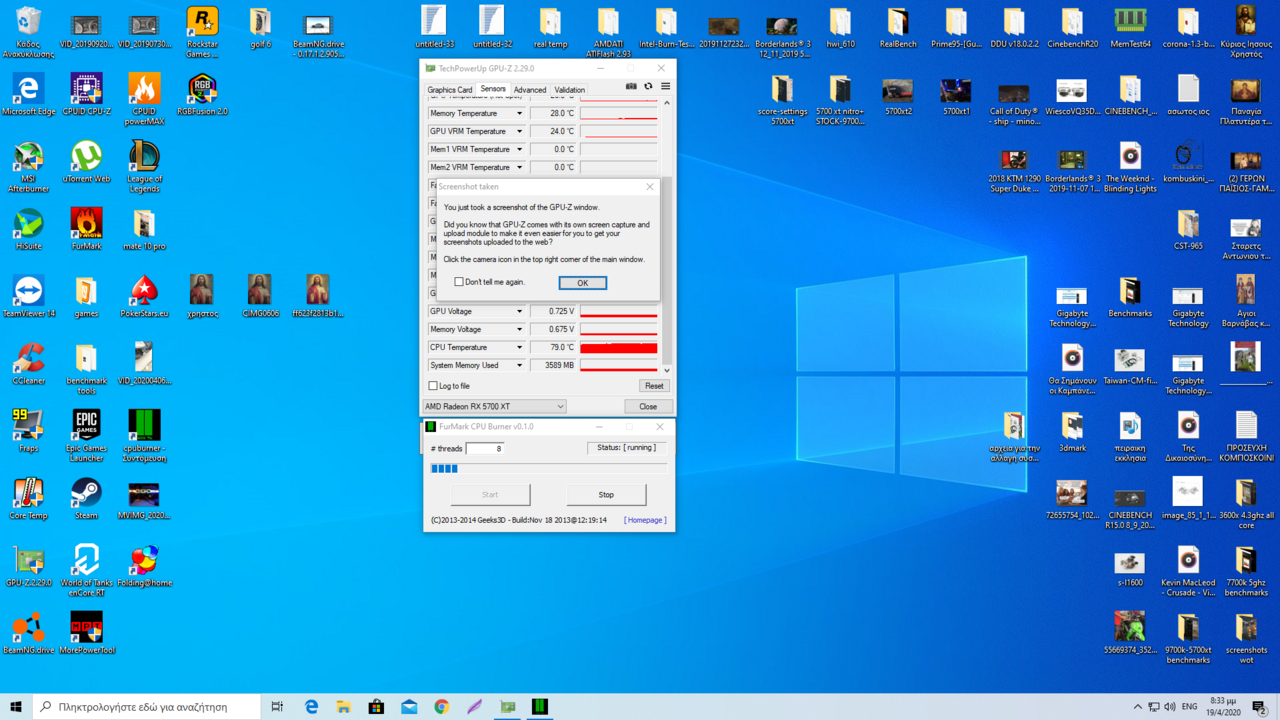Click the taskbar volume icon
Viewport: 1280px width, 720px height.
point(1170,707)
